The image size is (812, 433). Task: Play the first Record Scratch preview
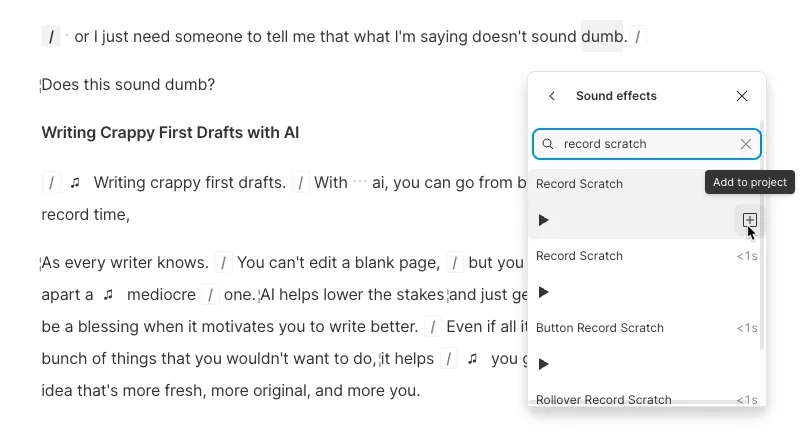(543, 220)
